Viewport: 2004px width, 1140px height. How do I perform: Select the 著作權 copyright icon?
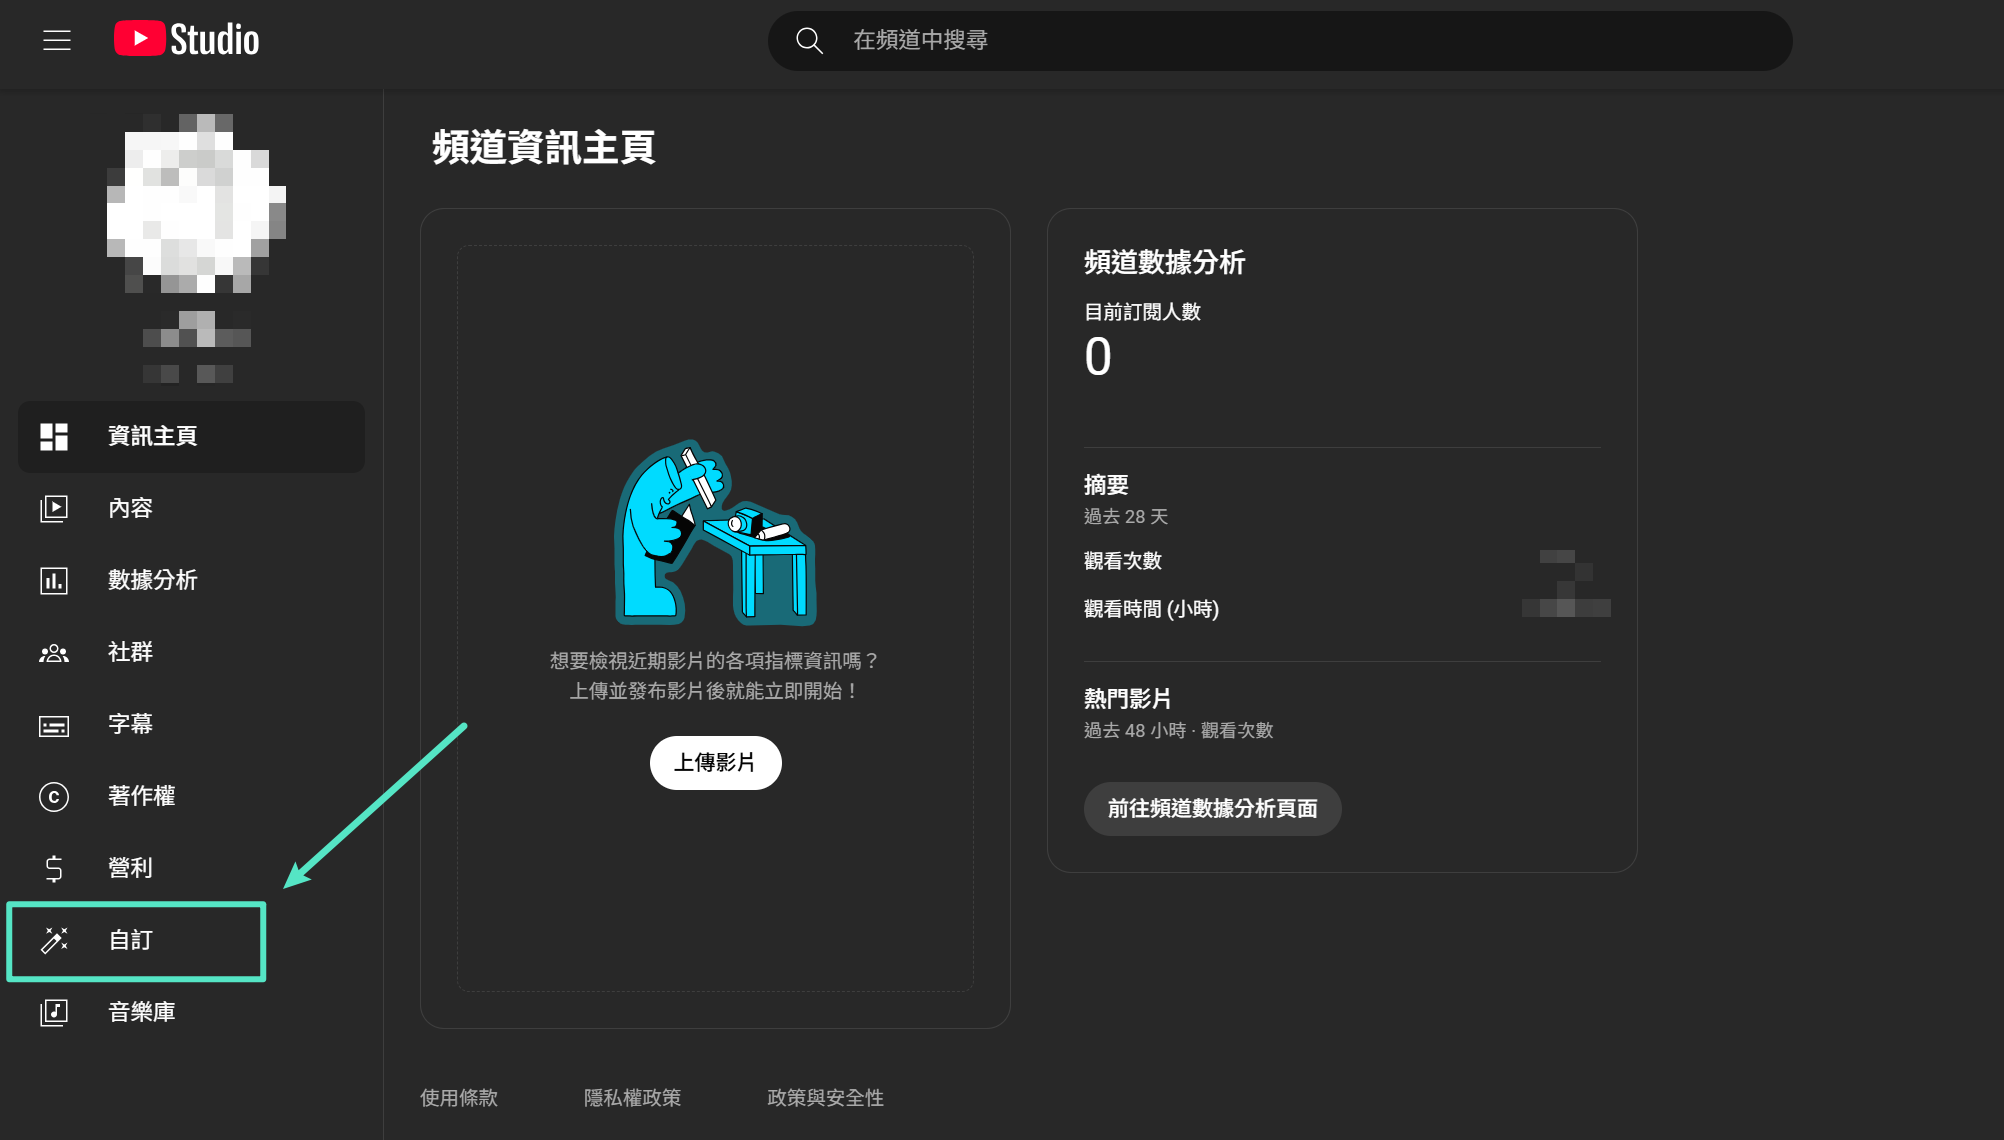(x=54, y=796)
